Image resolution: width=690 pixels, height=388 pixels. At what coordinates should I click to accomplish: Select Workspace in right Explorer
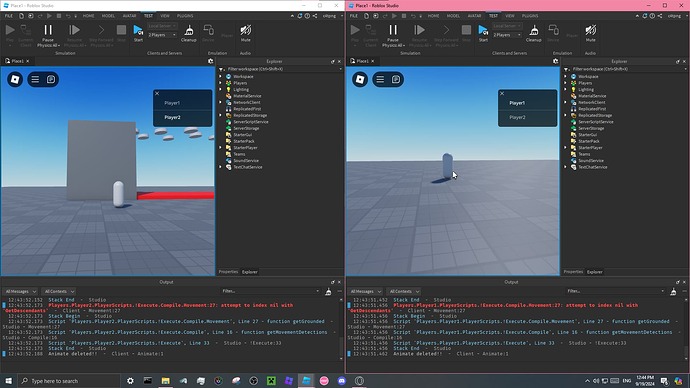pos(588,77)
